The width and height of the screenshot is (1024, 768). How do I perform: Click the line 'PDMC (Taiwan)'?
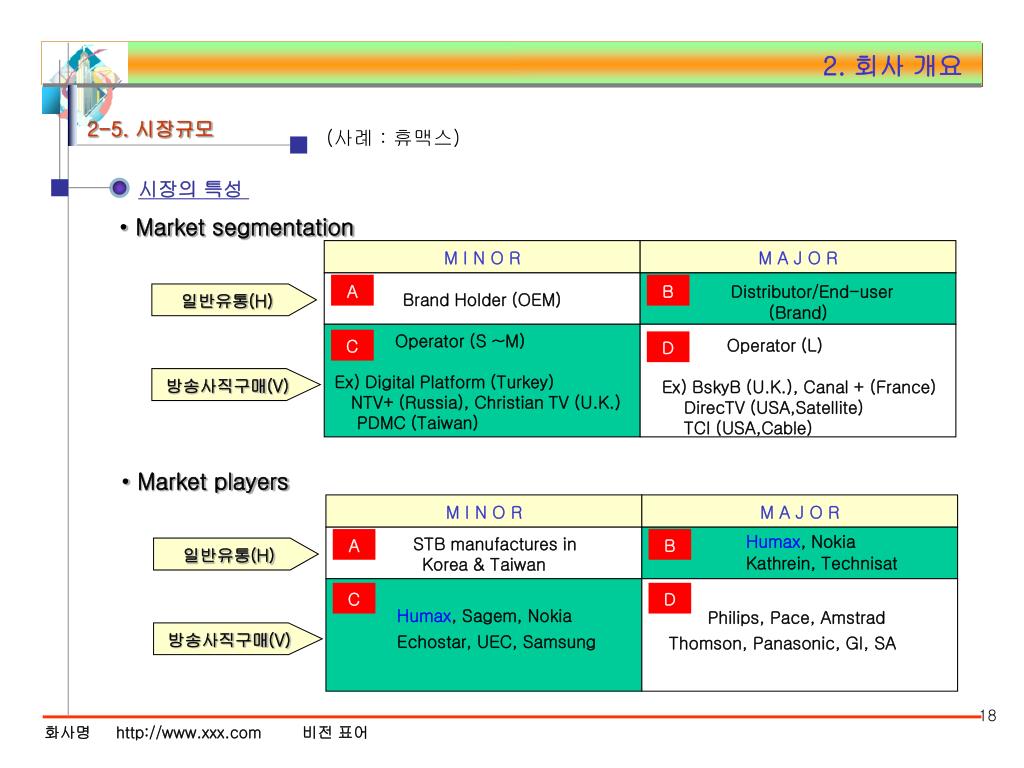[x=417, y=423]
